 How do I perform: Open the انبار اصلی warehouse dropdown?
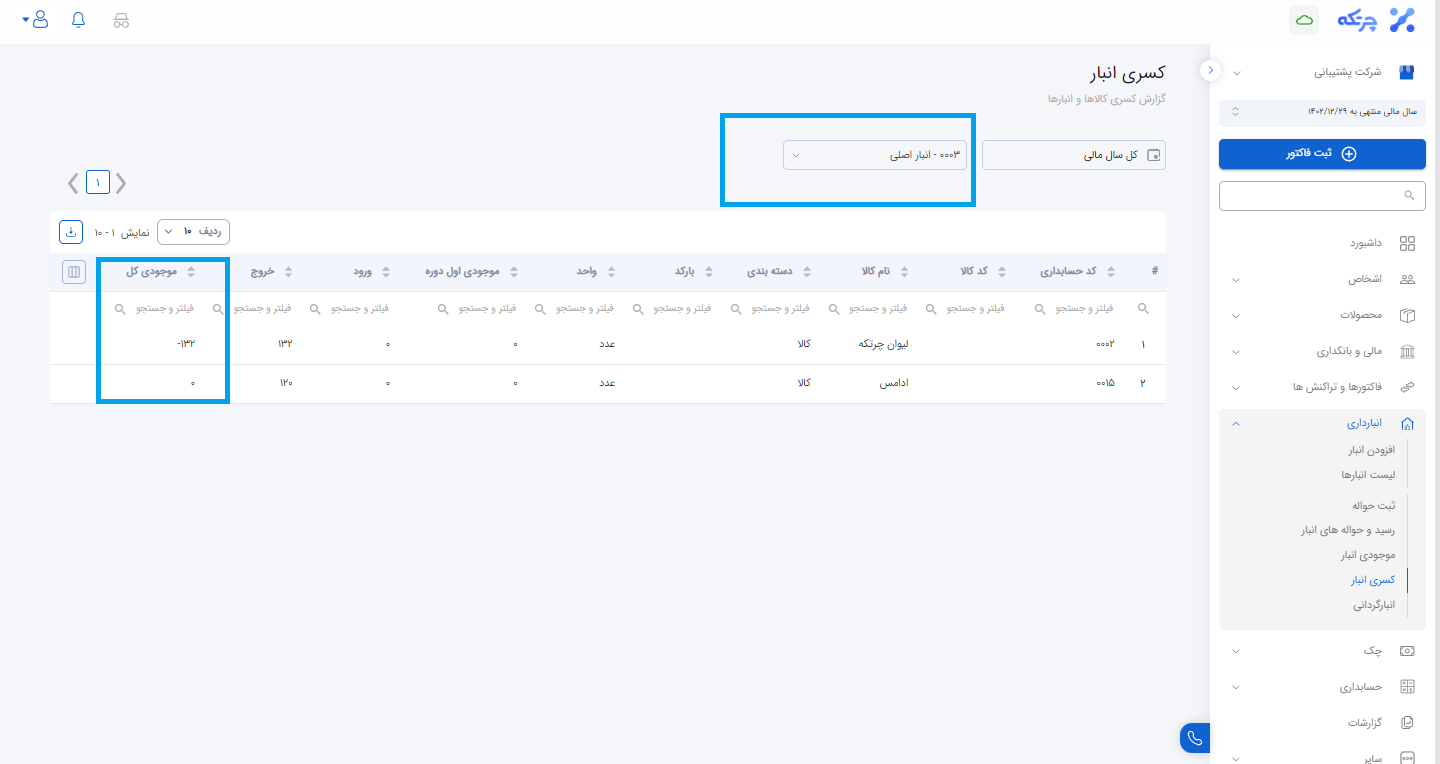(x=875, y=155)
